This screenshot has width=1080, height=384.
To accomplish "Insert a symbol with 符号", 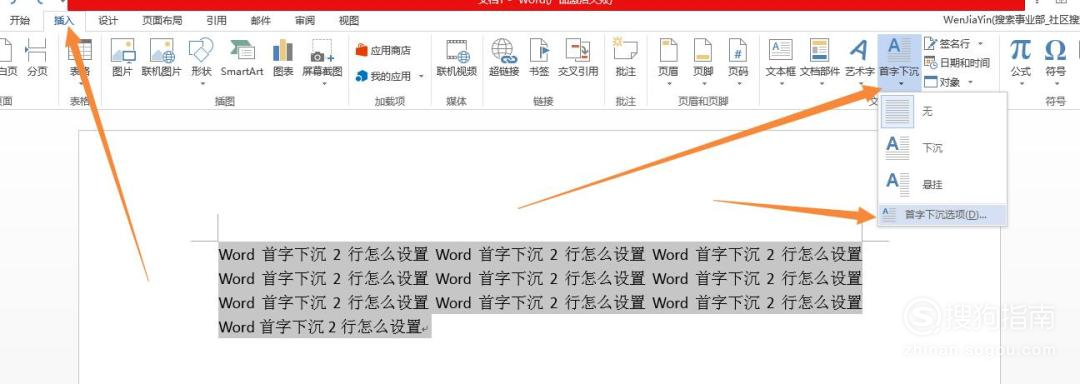I will tap(1055, 58).
